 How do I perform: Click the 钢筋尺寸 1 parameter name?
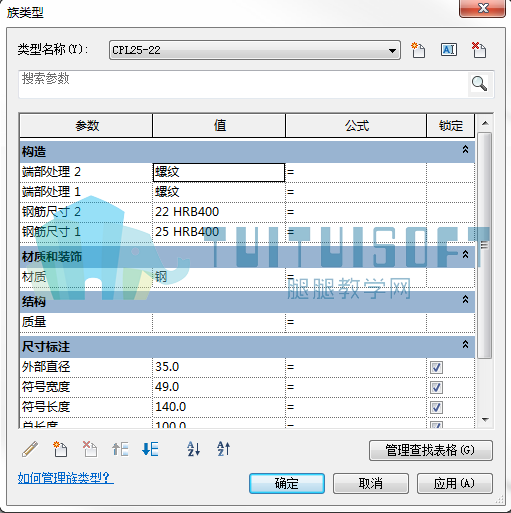pyautogui.click(x=52, y=232)
